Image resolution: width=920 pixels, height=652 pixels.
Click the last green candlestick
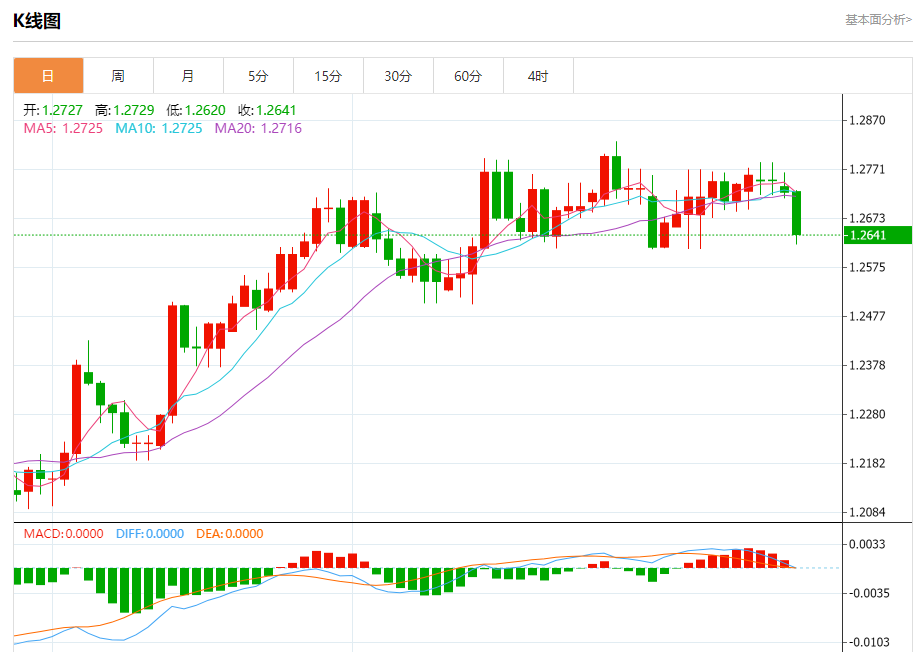pos(796,213)
